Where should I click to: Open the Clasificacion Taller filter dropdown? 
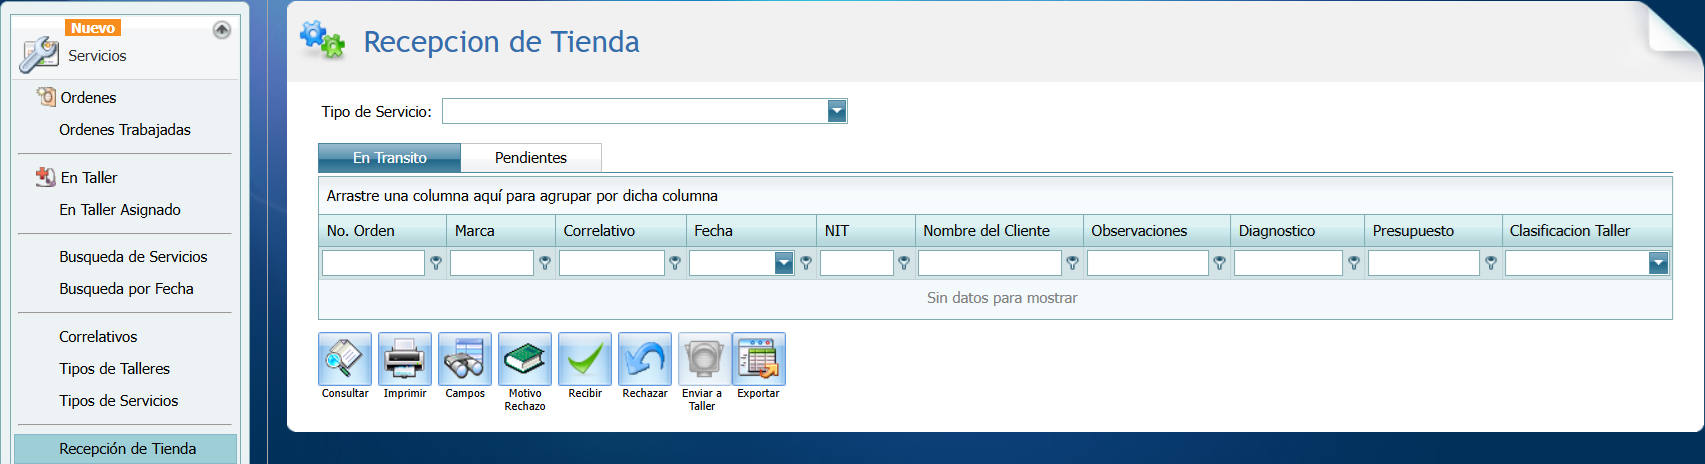pos(1659,263)
